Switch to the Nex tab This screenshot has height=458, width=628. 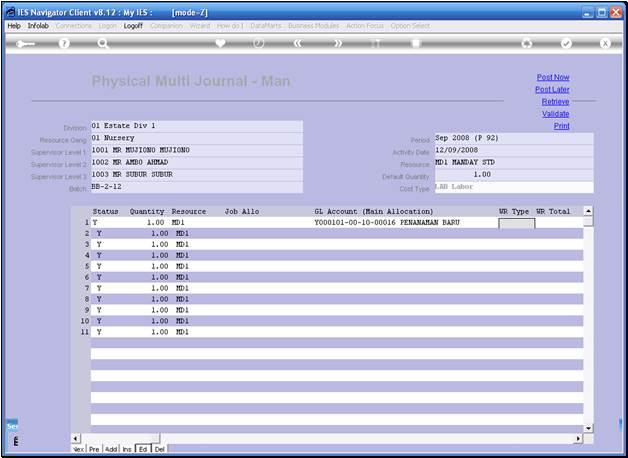78,449
